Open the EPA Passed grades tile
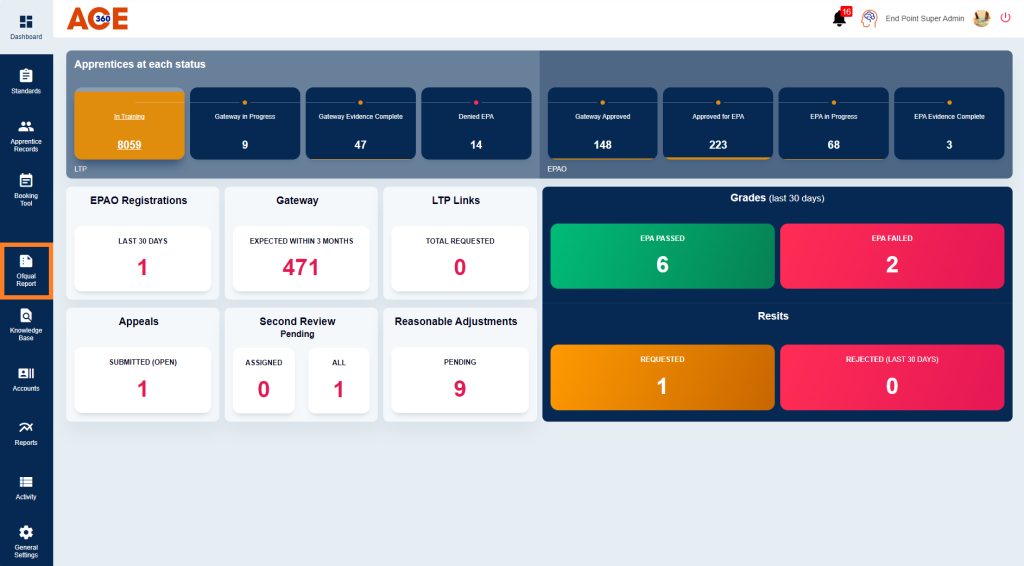The image size is (1024, 566). click(x=662, y=256)
